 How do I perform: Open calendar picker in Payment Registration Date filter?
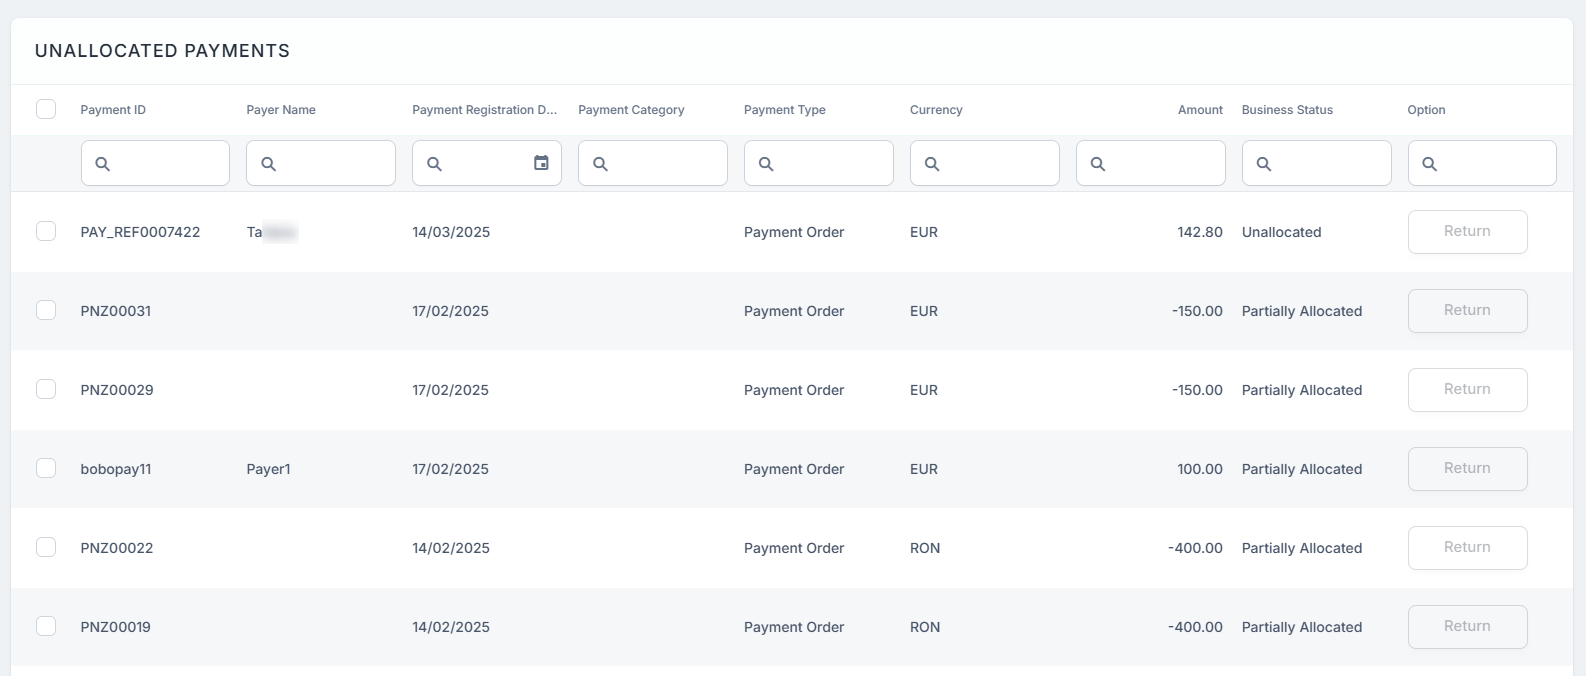pyautogui.click(x=541, y=163)
